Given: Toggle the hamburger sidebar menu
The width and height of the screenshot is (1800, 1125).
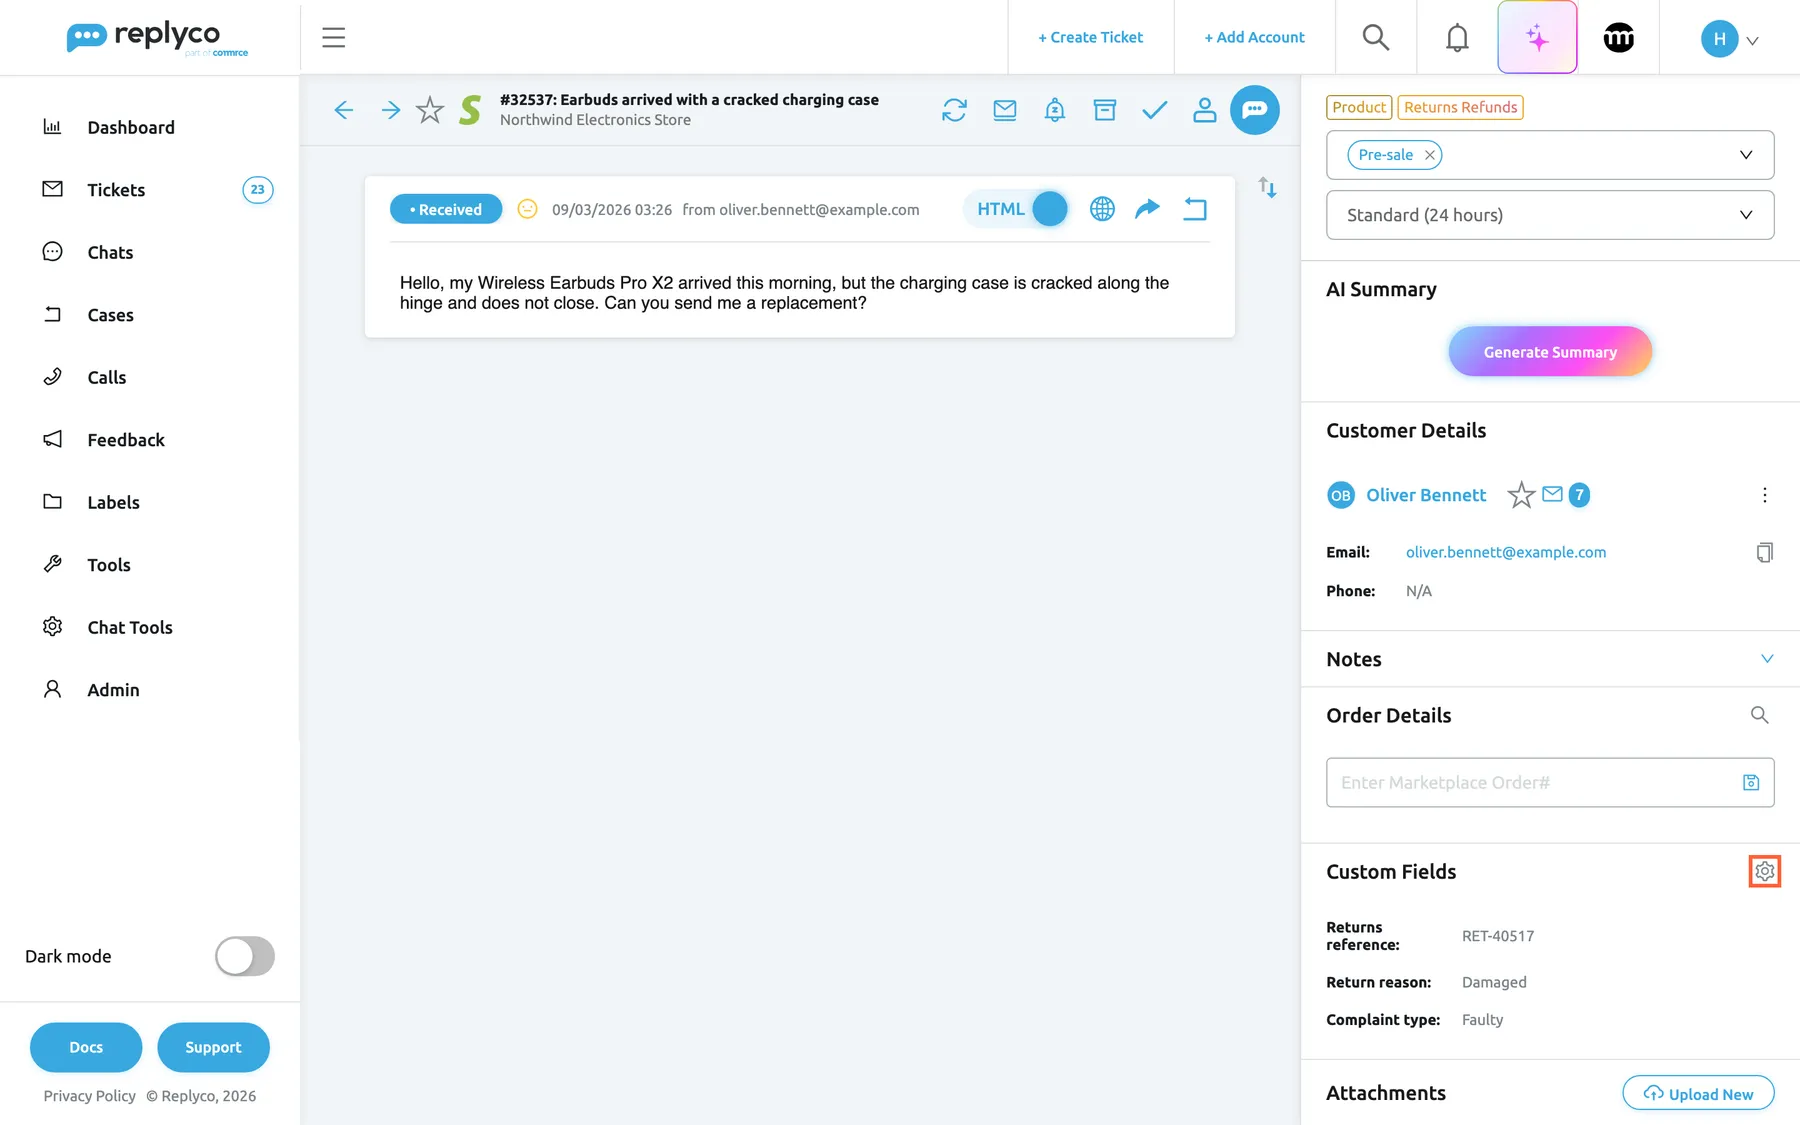Looking at the screenshot, I should point(334,38).
